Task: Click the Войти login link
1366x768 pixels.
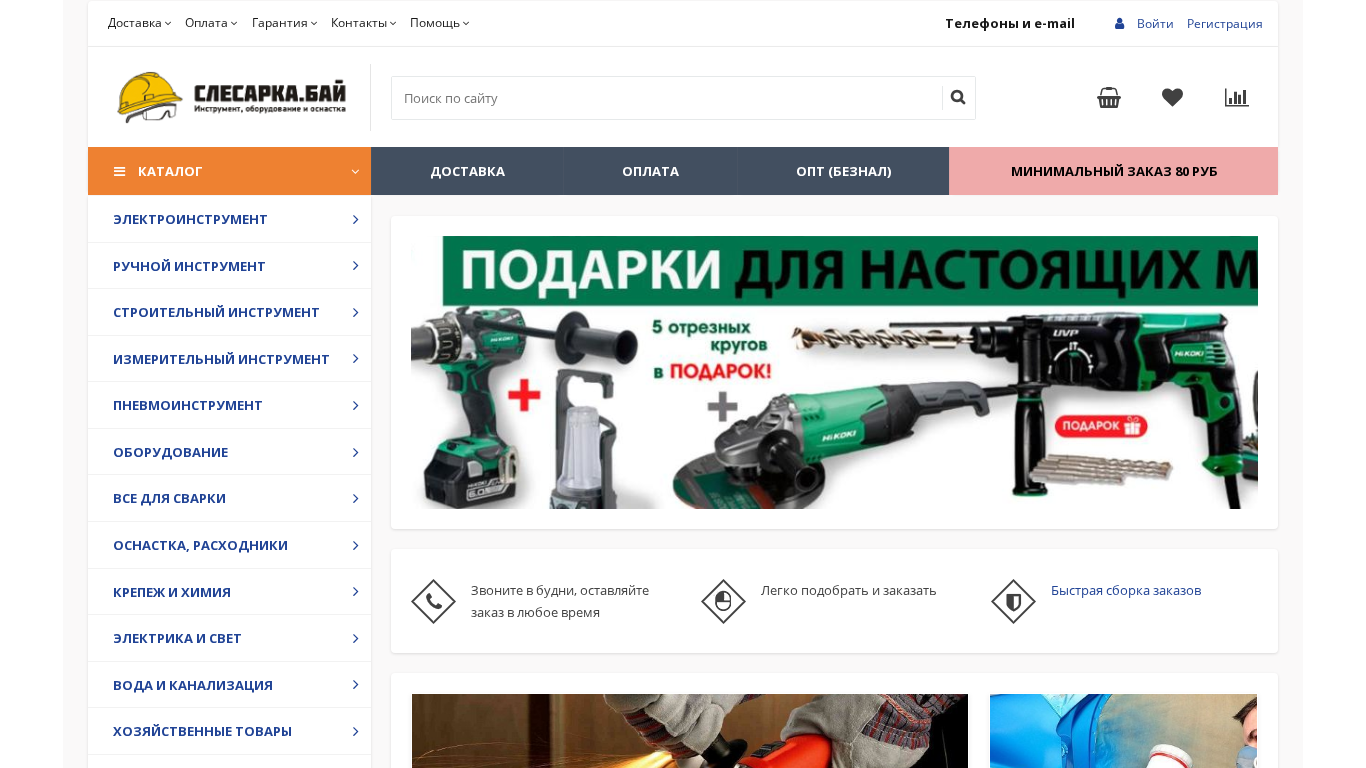Action: [x=1155, y=24]
